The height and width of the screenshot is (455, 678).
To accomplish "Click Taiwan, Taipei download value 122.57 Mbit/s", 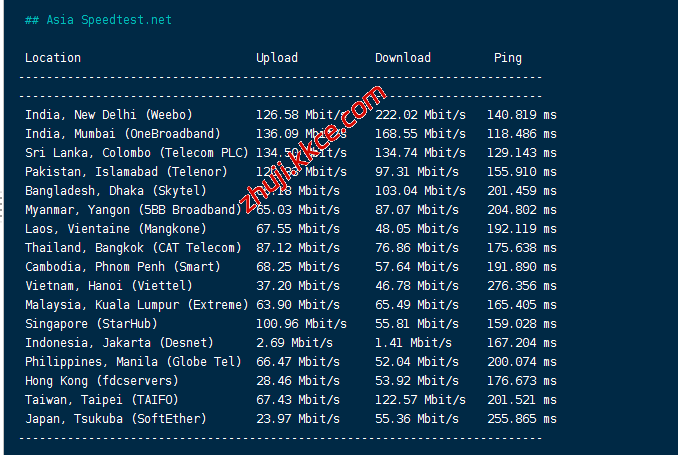I will click(x=420, y=400).
